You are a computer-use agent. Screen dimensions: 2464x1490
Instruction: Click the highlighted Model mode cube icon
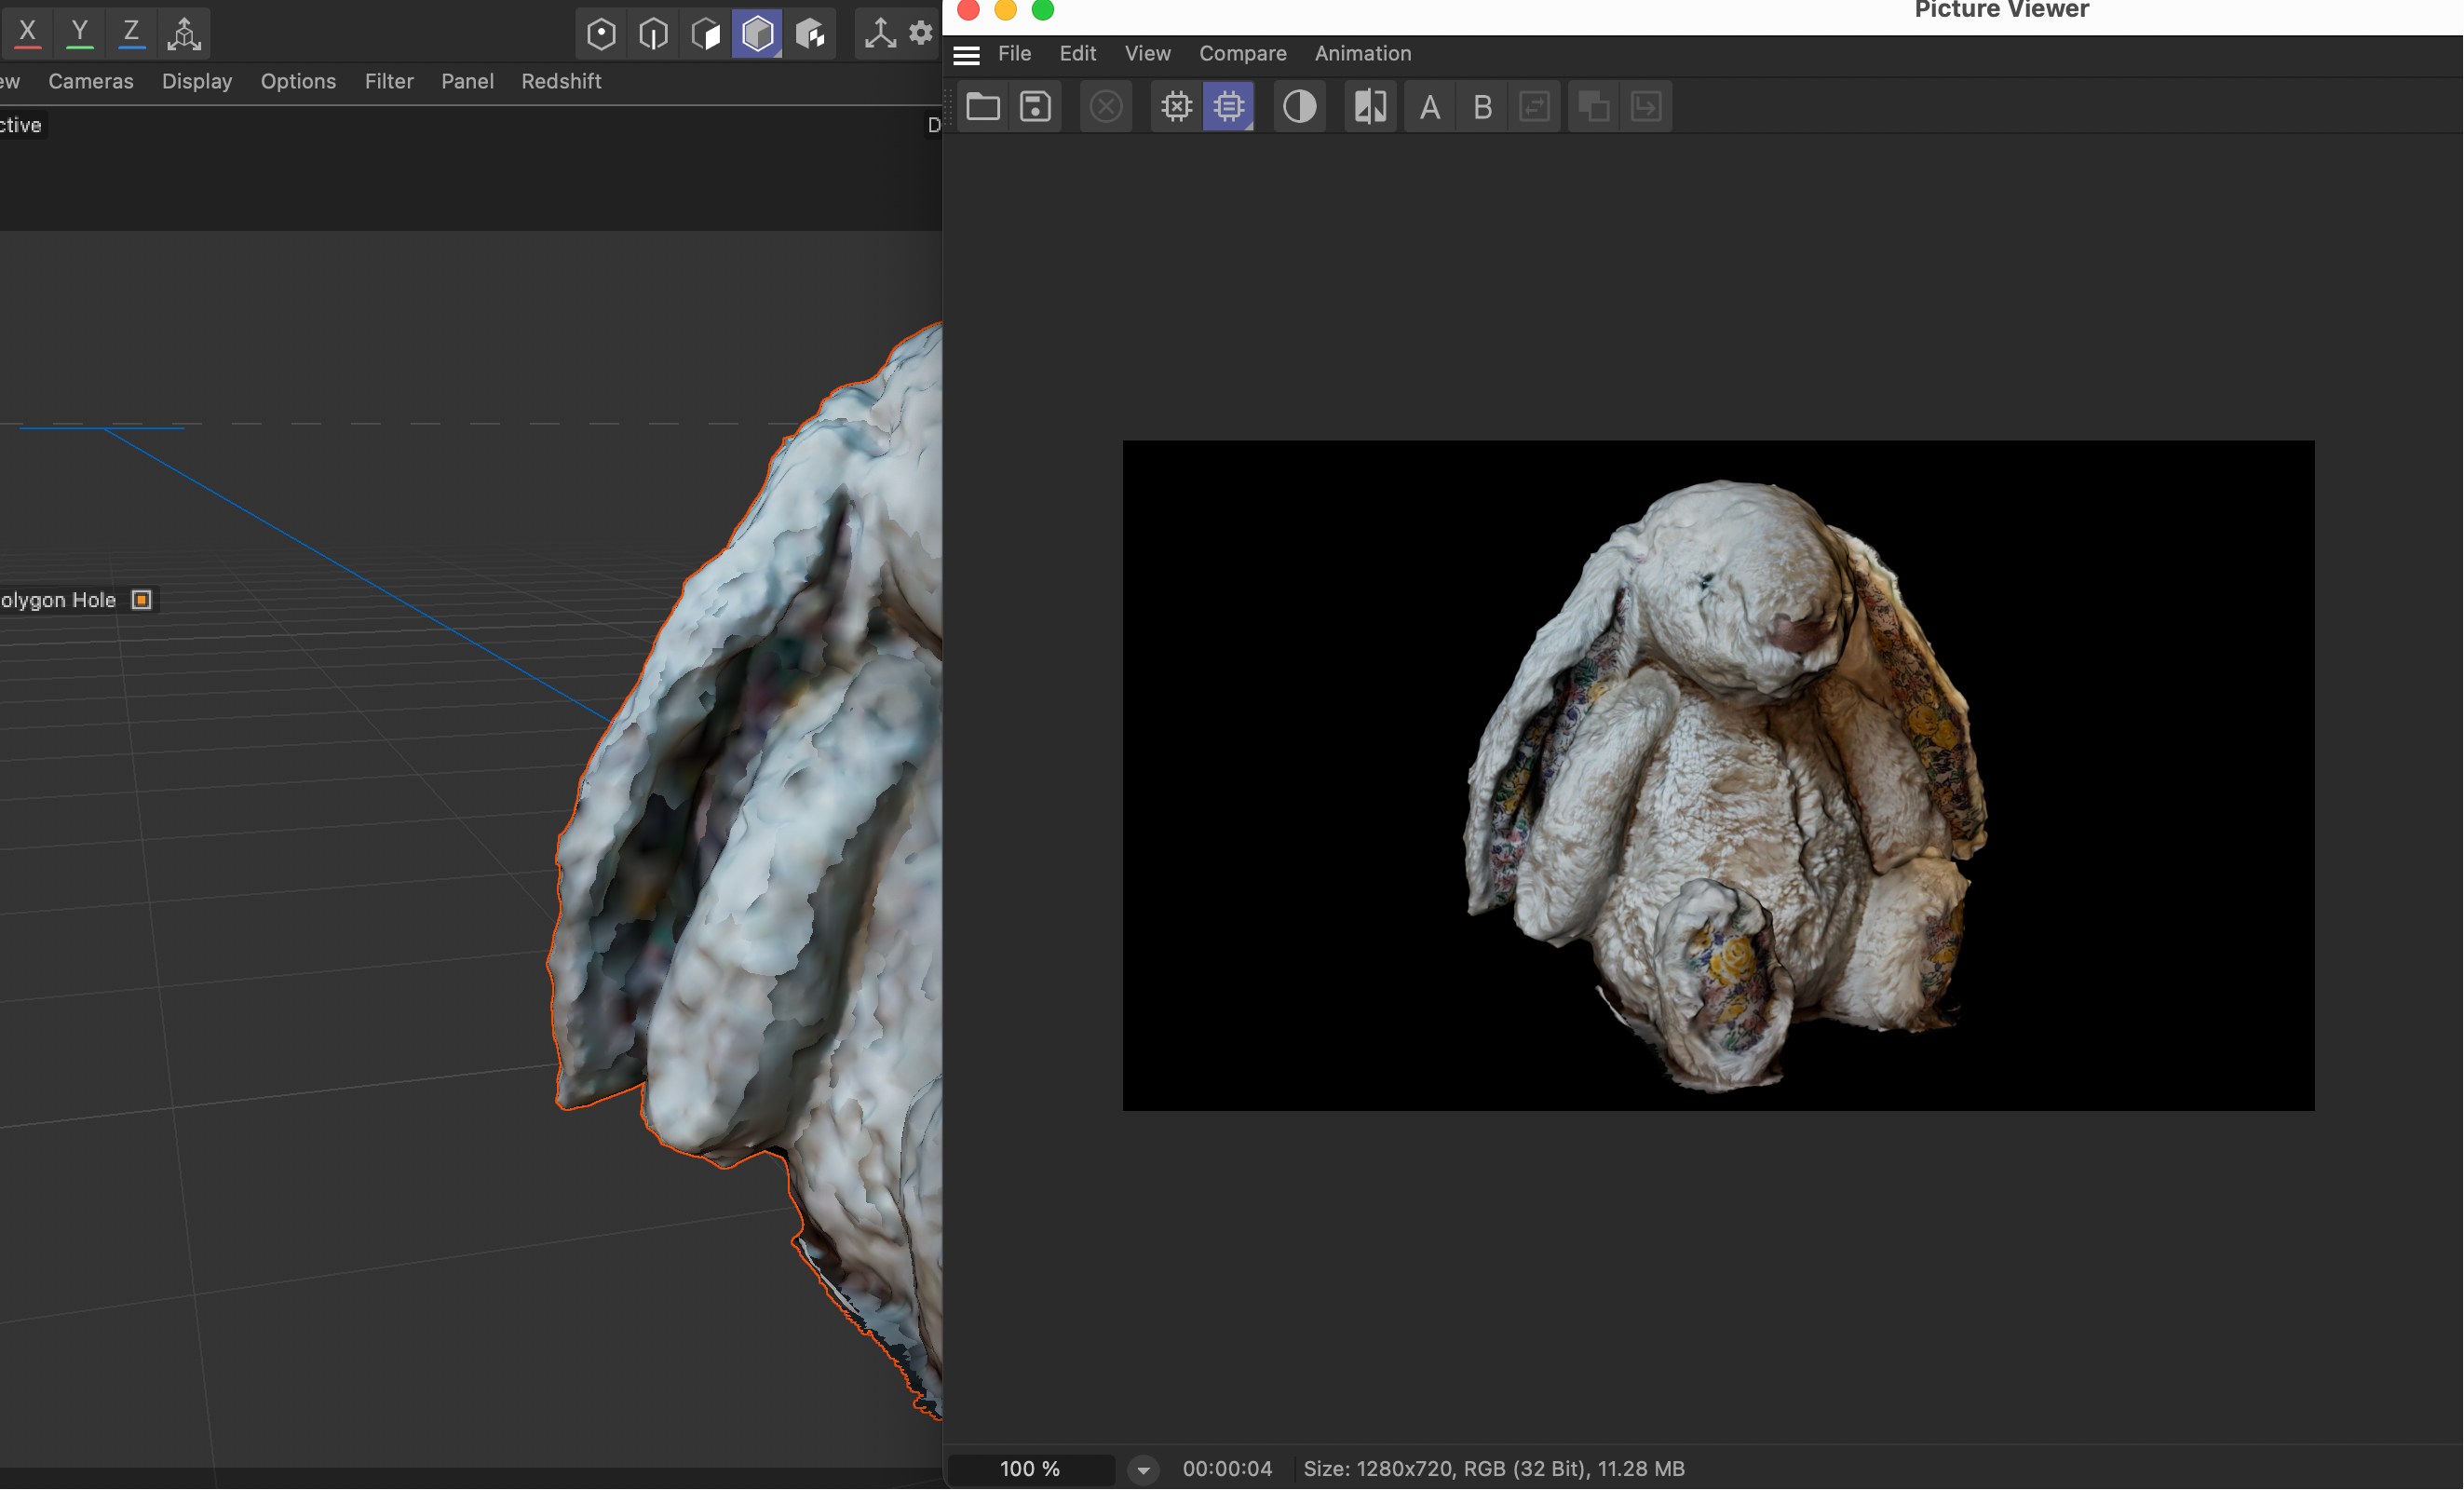coord(757,34)
